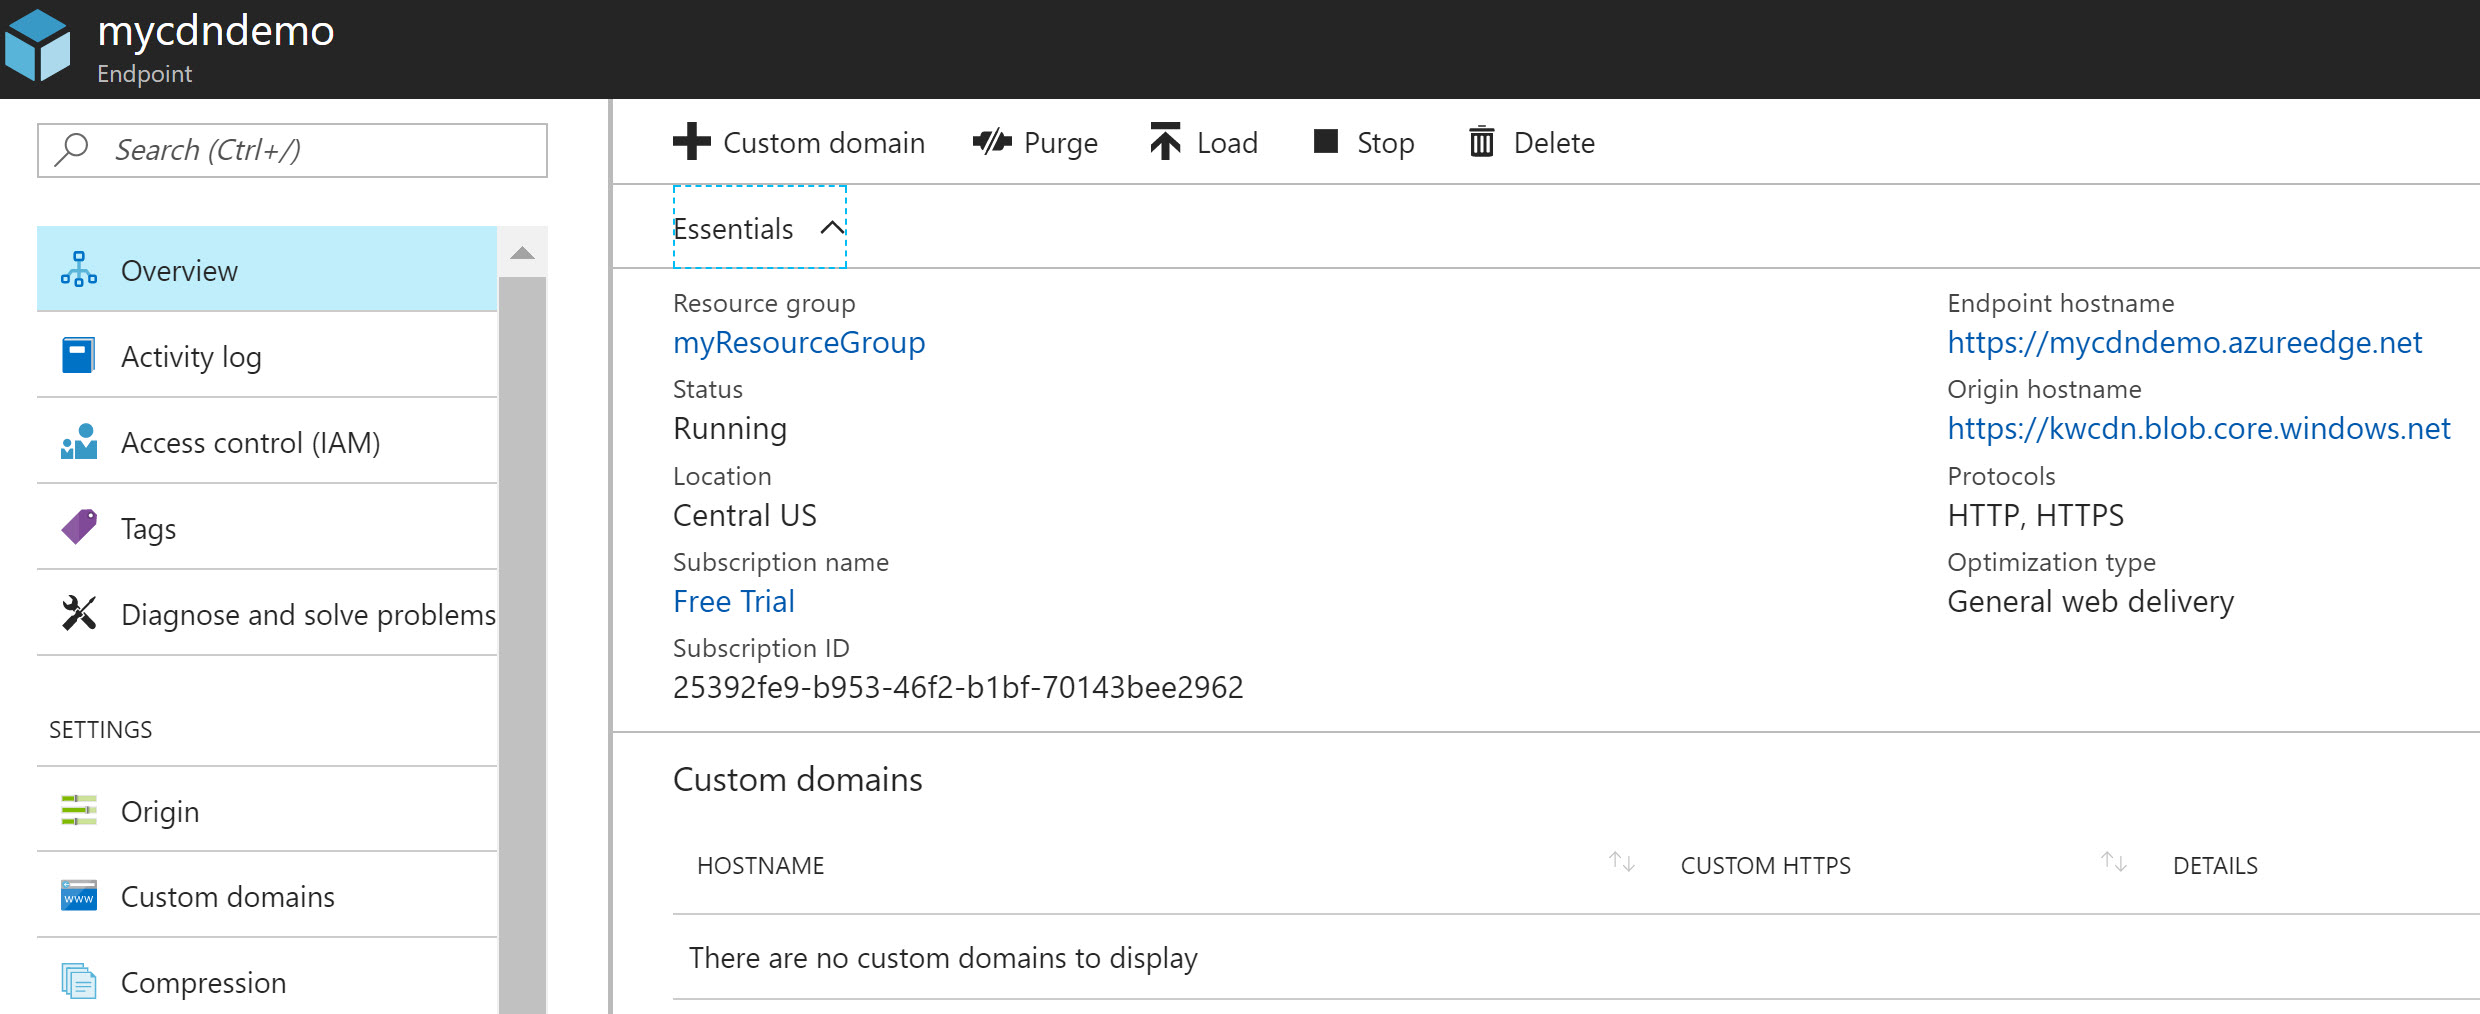
Task: Click the Compression documents icon
Action: click(x=79, y=982)
